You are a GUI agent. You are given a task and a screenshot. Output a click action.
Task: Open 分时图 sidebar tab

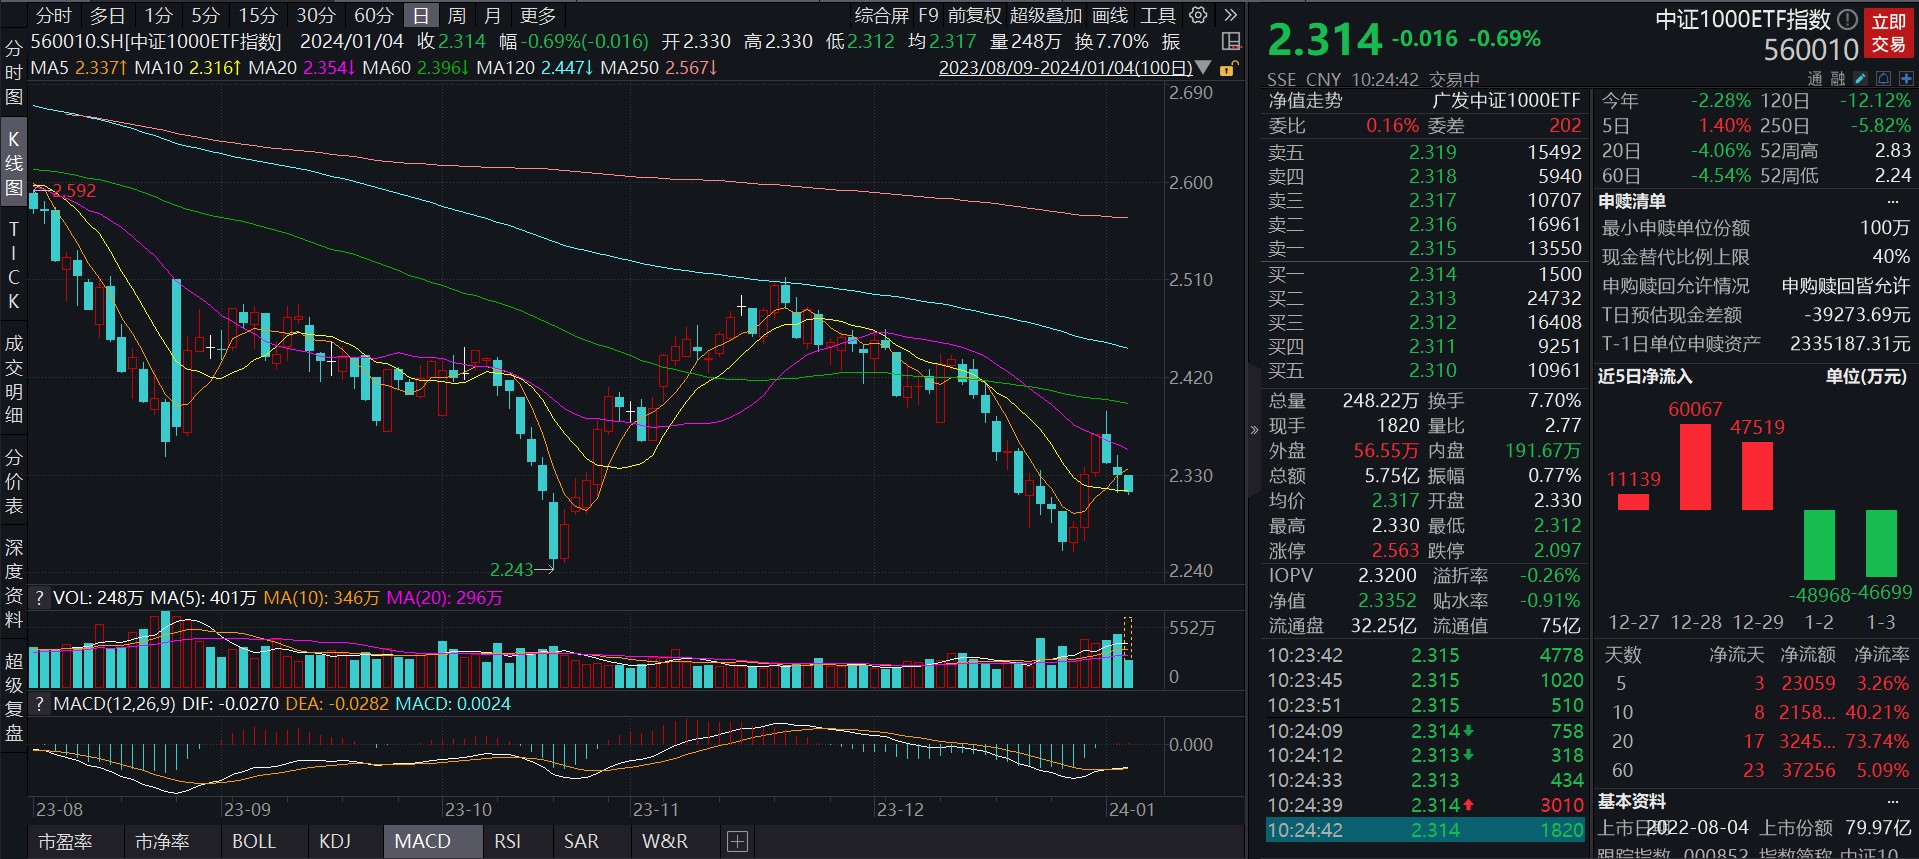[x=13, y=72]
